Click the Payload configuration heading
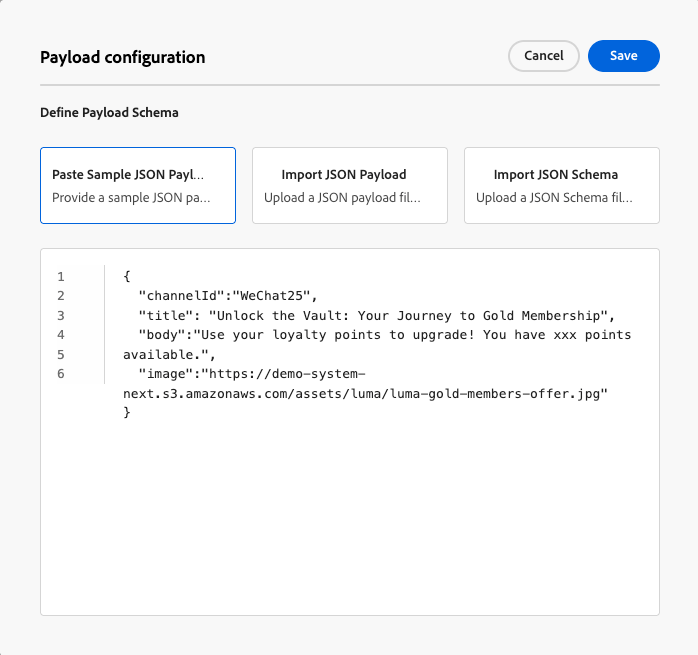 [x=123, y=57]
